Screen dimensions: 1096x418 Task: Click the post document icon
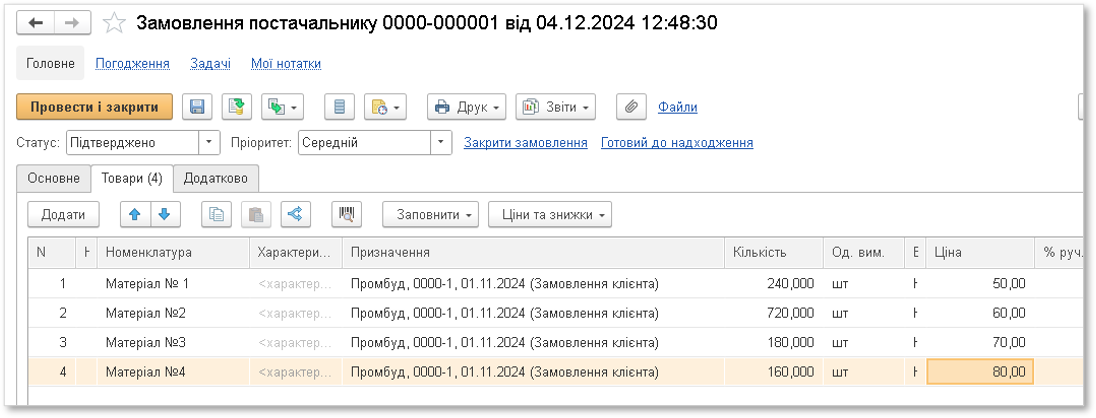coord(236,107)
